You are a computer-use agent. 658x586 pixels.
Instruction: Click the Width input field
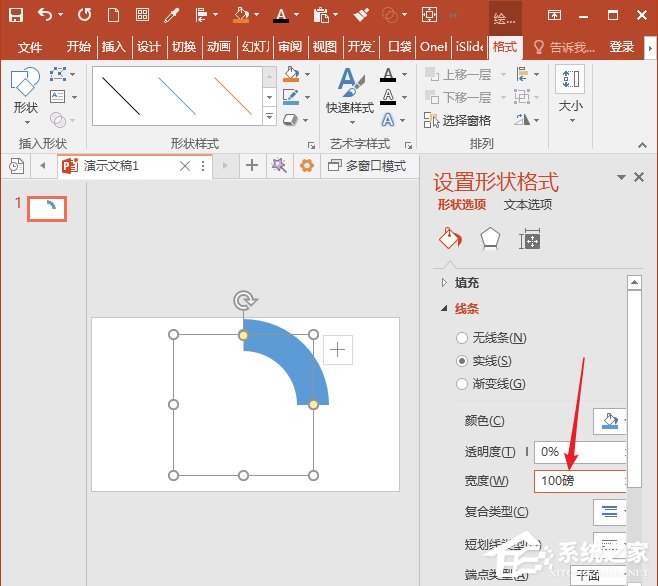pyautogui.click(x=578, y=481)
